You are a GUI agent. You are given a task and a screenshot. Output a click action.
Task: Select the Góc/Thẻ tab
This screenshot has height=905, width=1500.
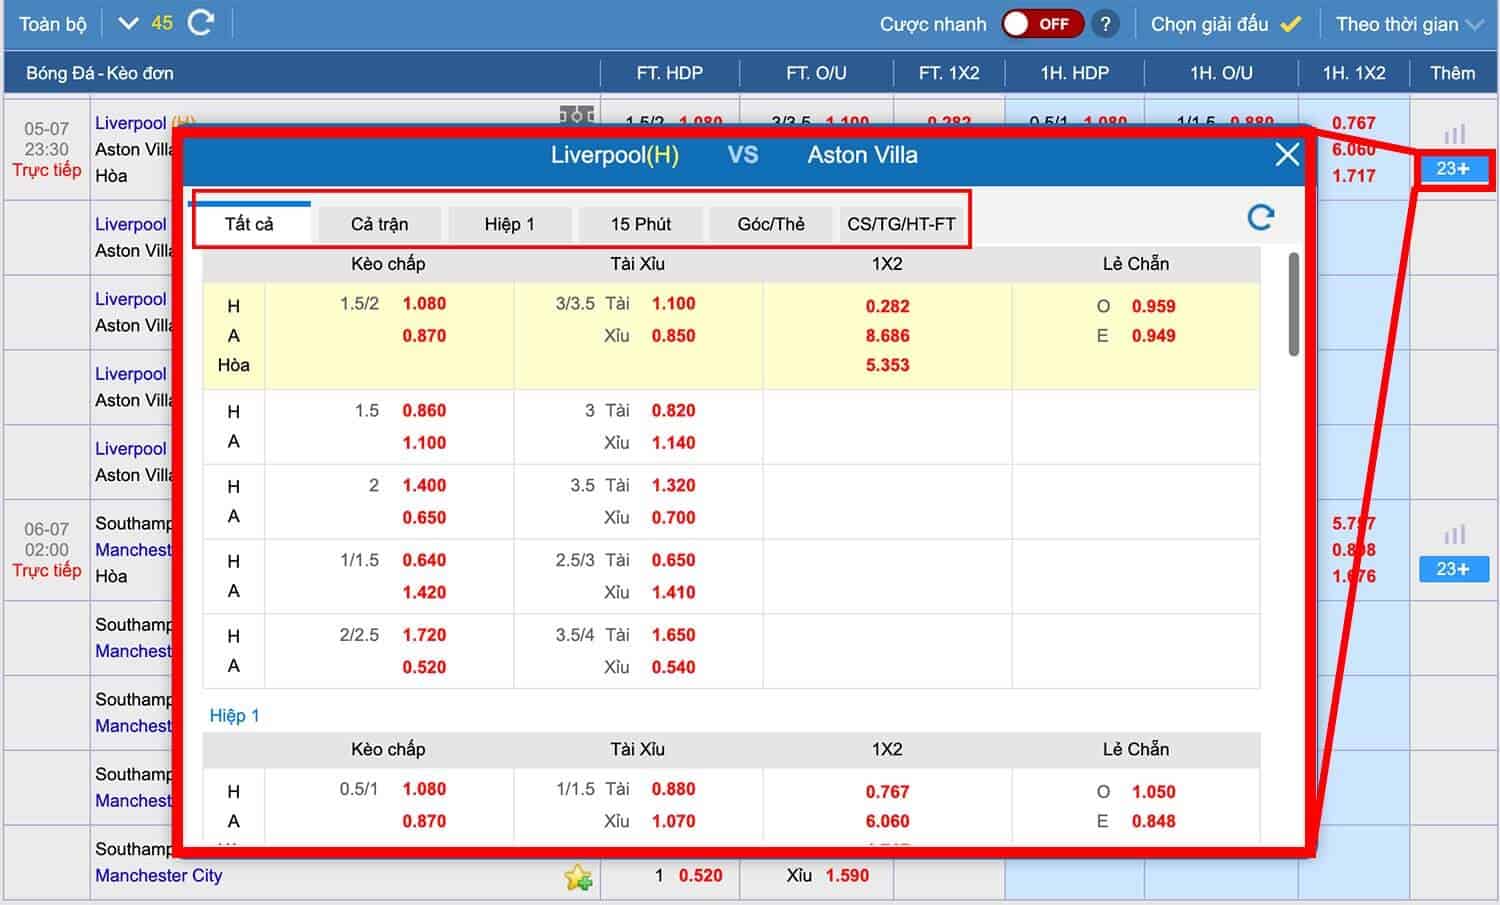point(770,224)
